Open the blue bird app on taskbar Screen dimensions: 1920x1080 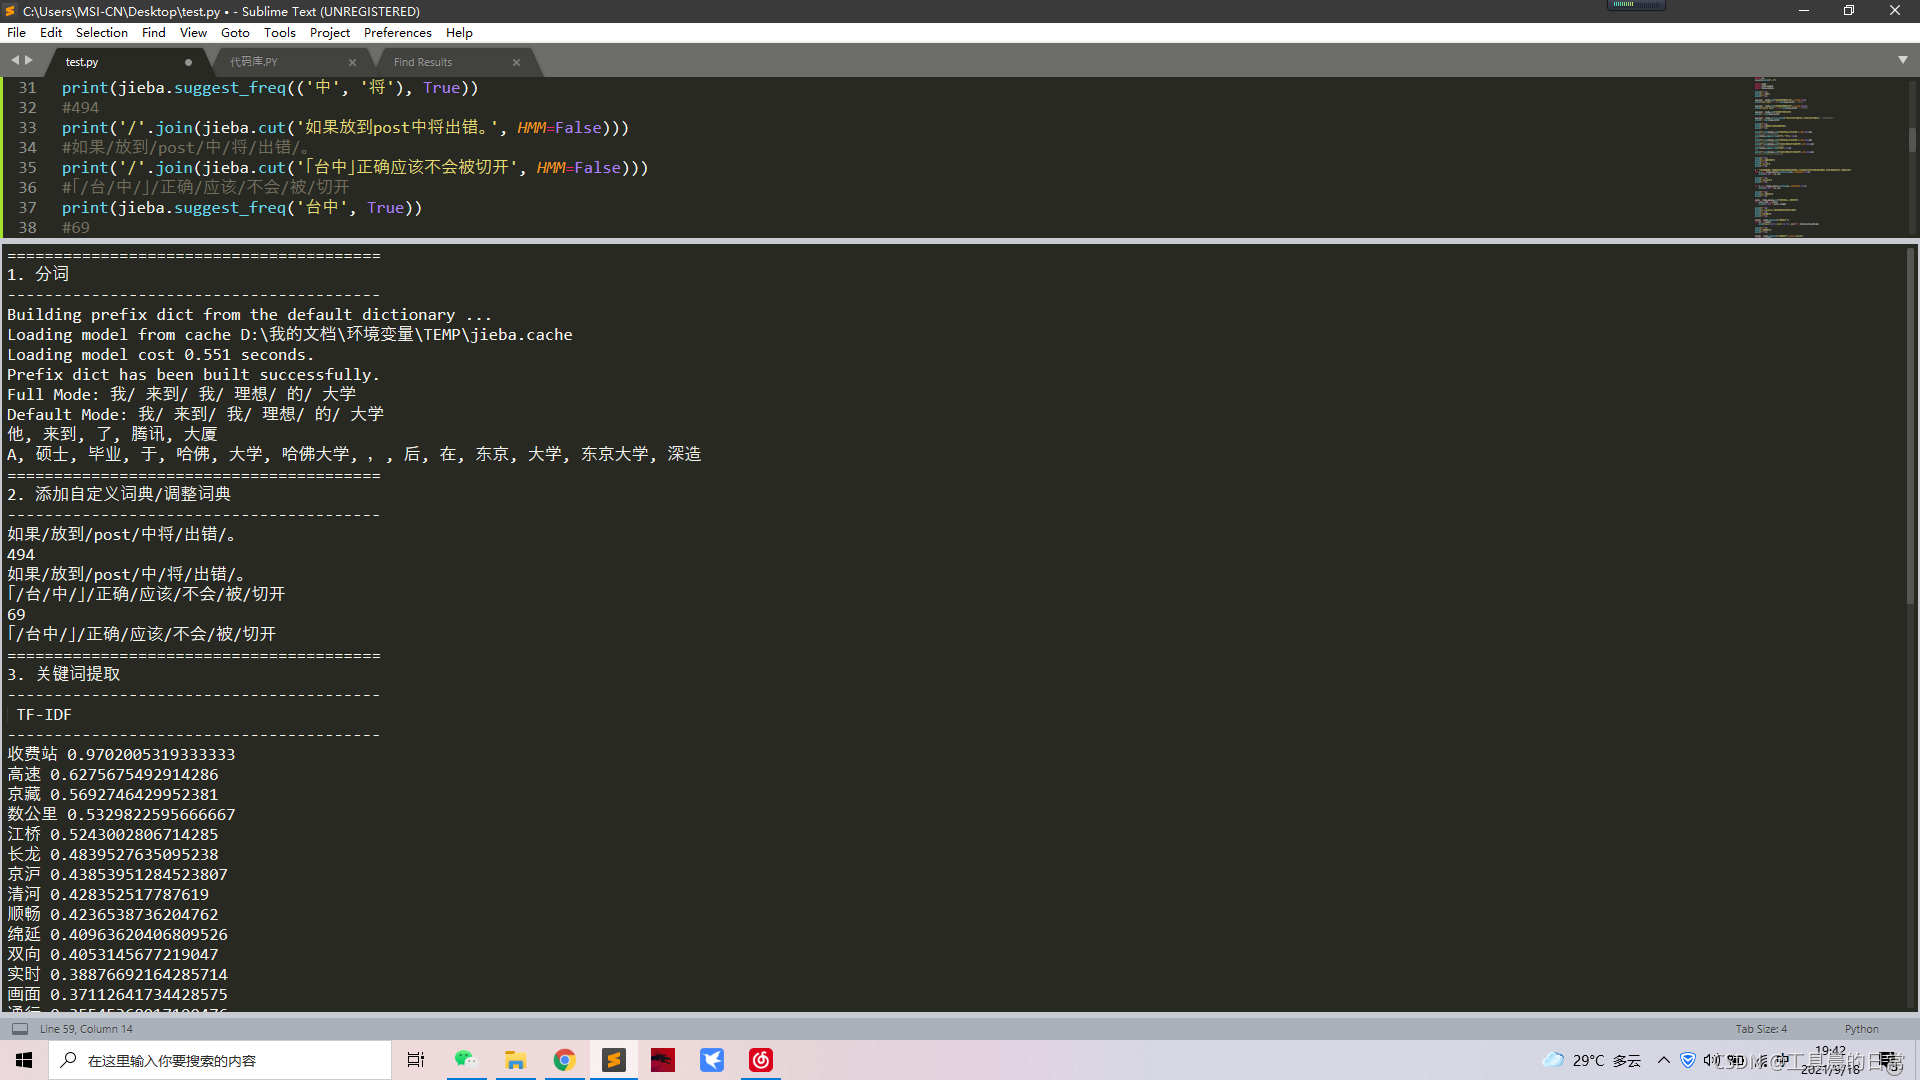coord(711,1060)
